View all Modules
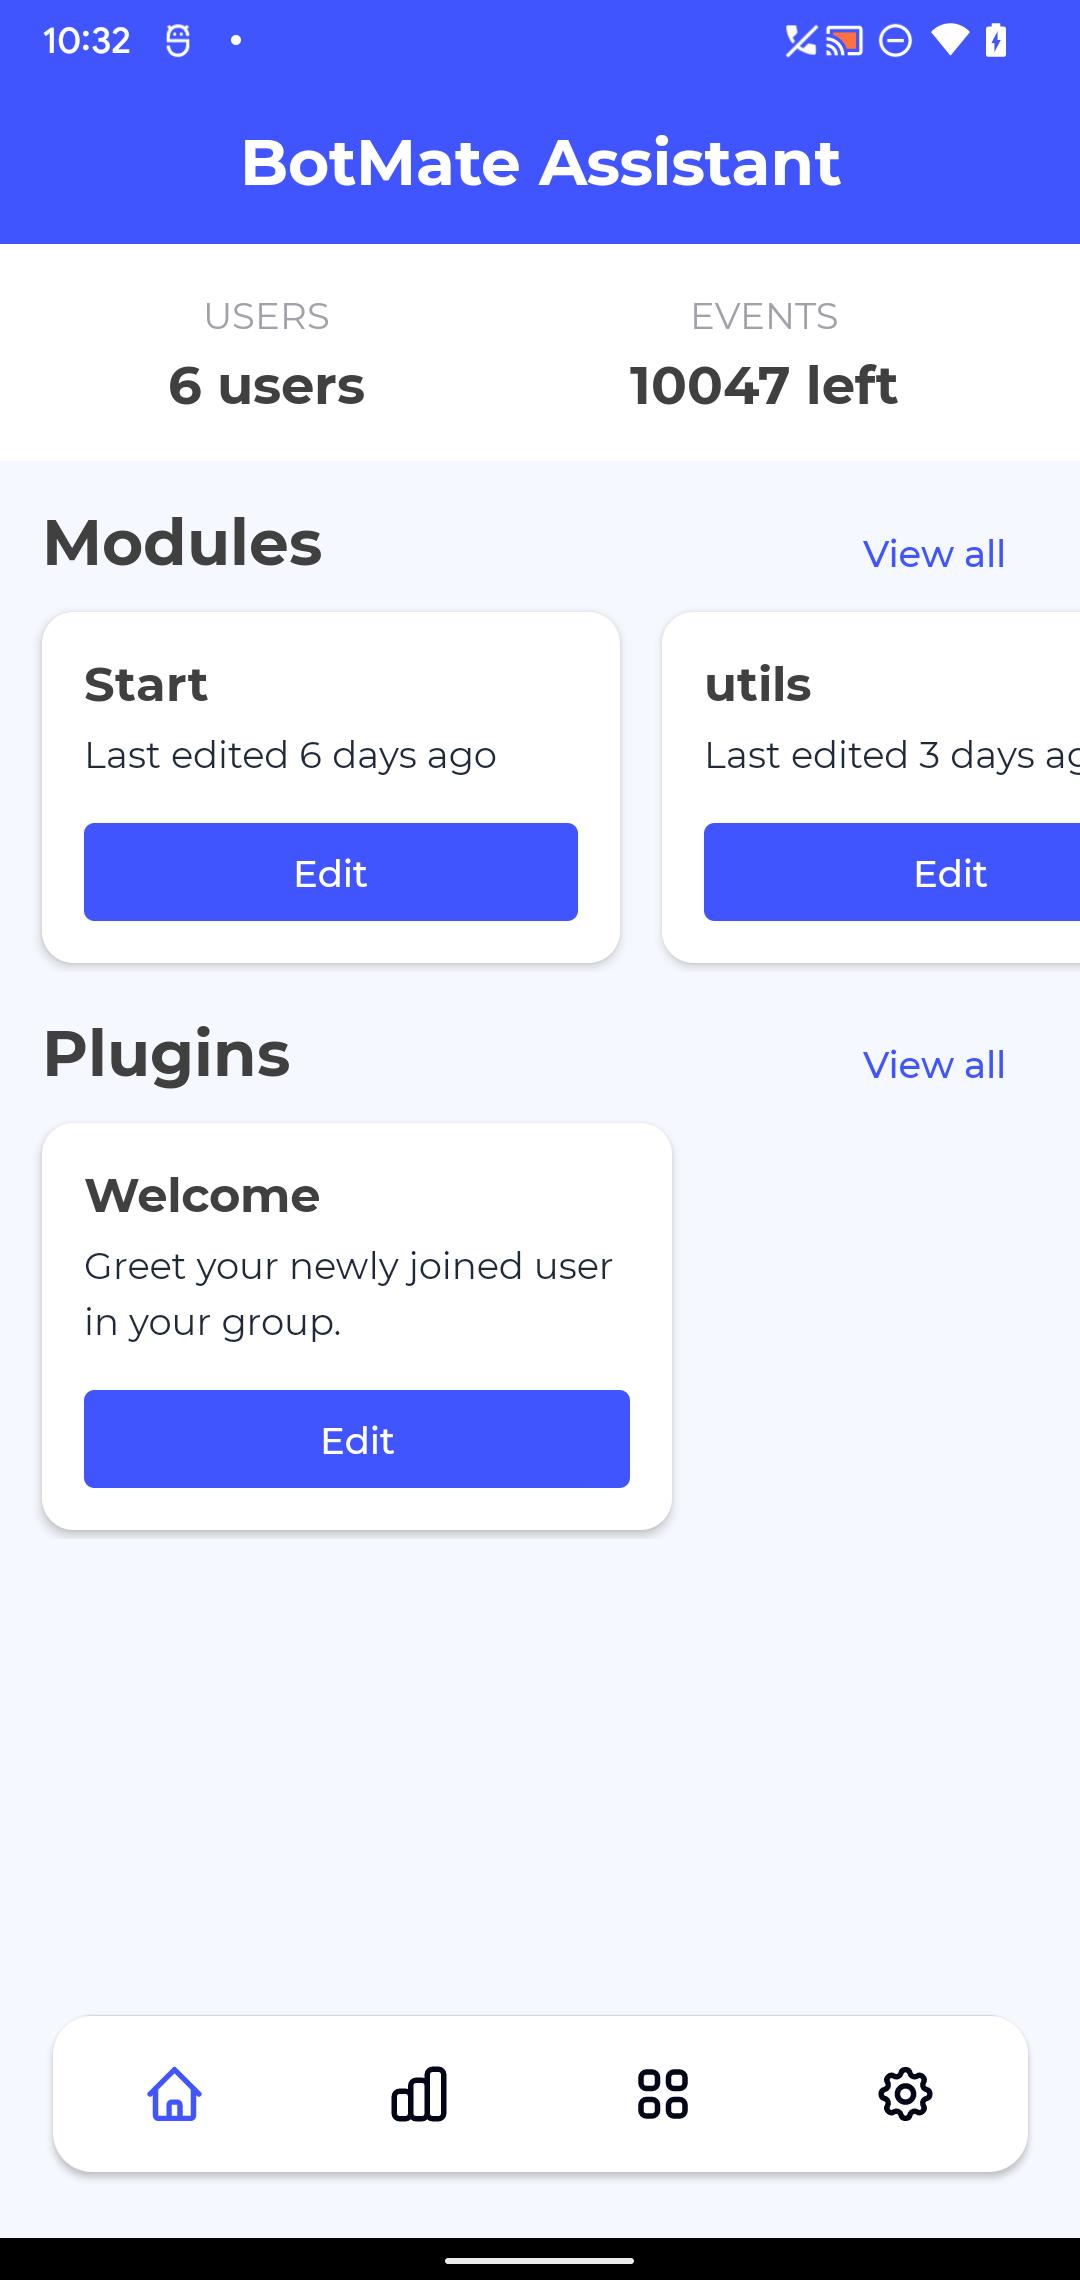 pos(933,554)
